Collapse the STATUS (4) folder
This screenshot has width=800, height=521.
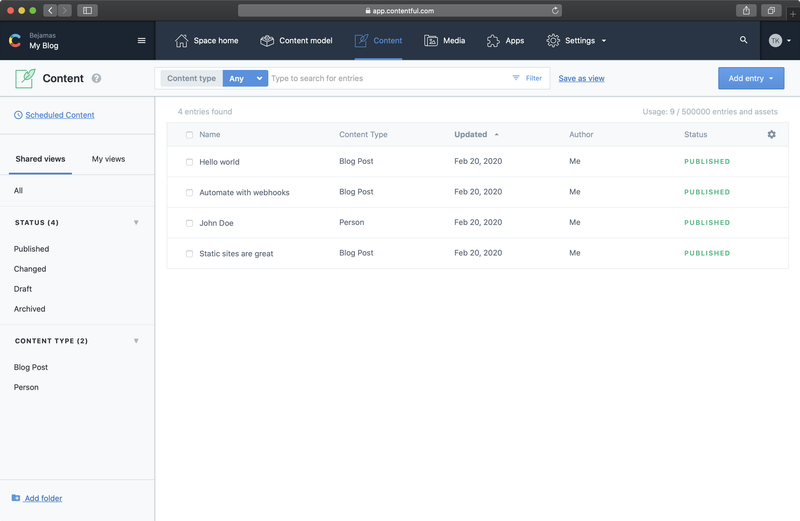(x=136, y=222)
